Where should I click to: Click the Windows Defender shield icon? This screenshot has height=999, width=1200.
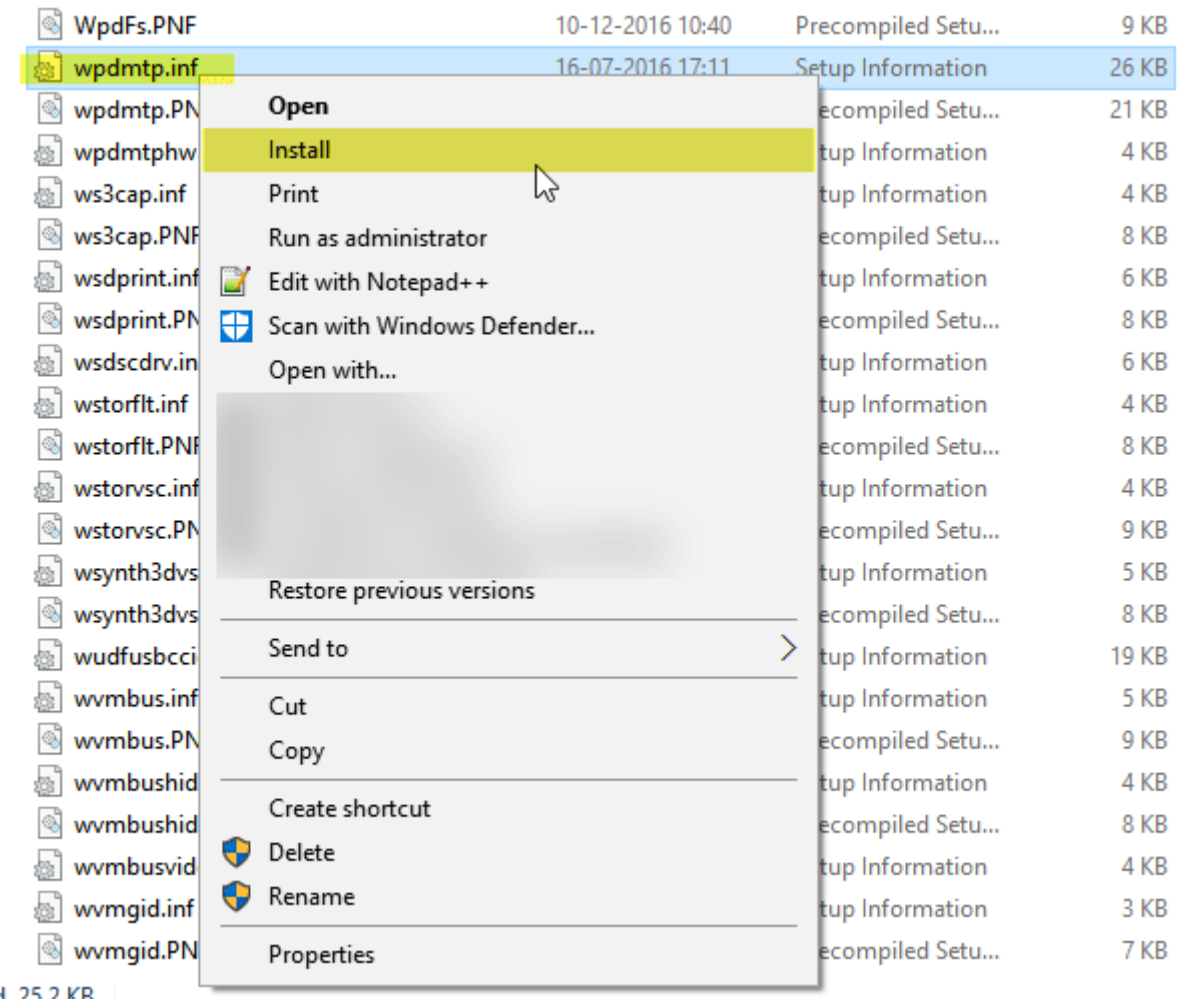[235, 325]
